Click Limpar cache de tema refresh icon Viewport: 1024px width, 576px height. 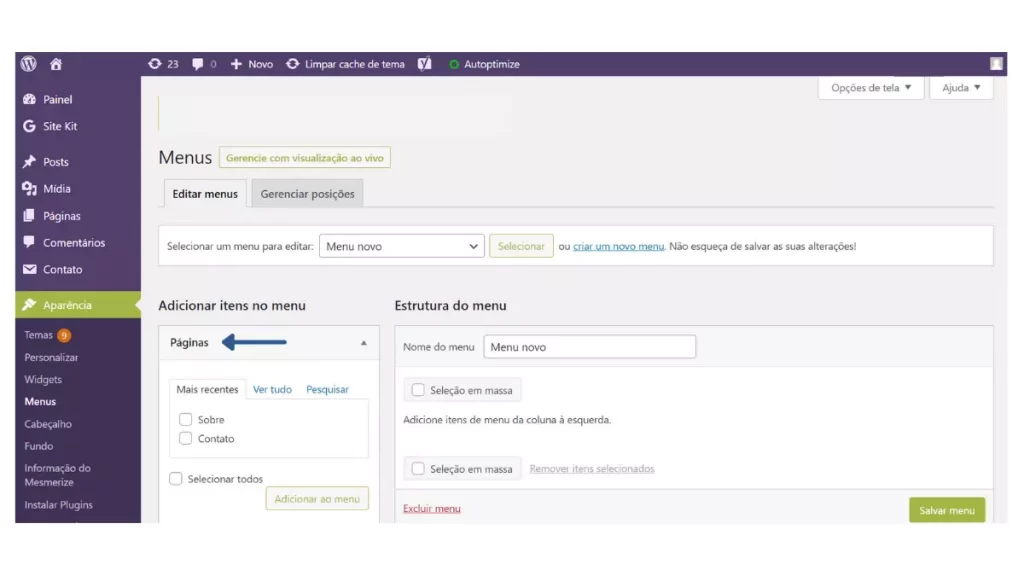pyautogui.click(x=293, y=64)
